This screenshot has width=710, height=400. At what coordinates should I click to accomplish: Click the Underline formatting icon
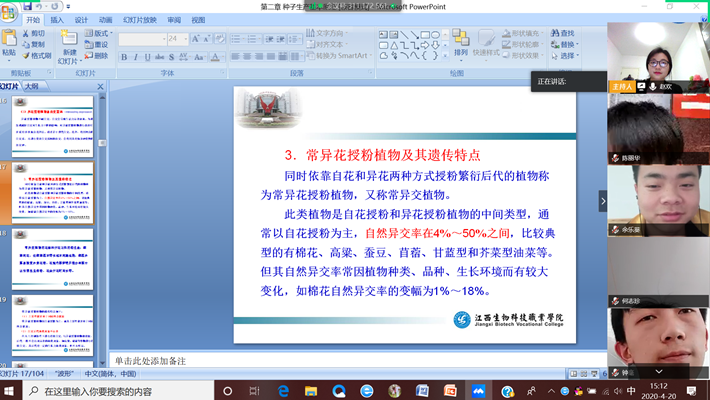(x=149, y=57)
